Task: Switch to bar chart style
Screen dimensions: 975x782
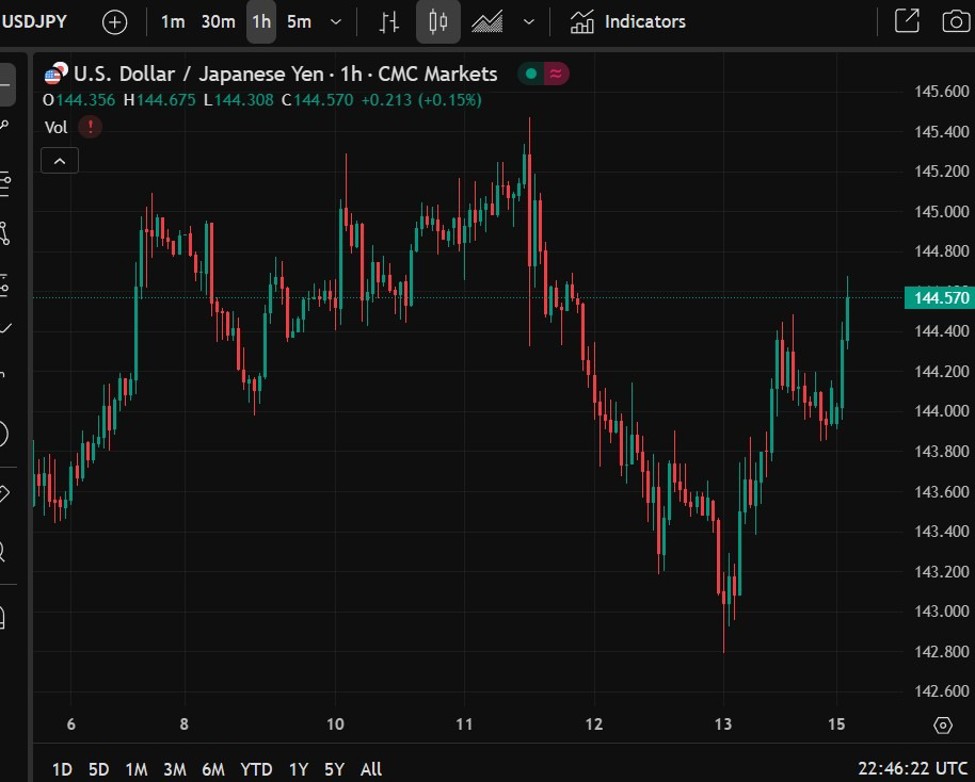Action: pyautogui.click(x=388, y=21)
